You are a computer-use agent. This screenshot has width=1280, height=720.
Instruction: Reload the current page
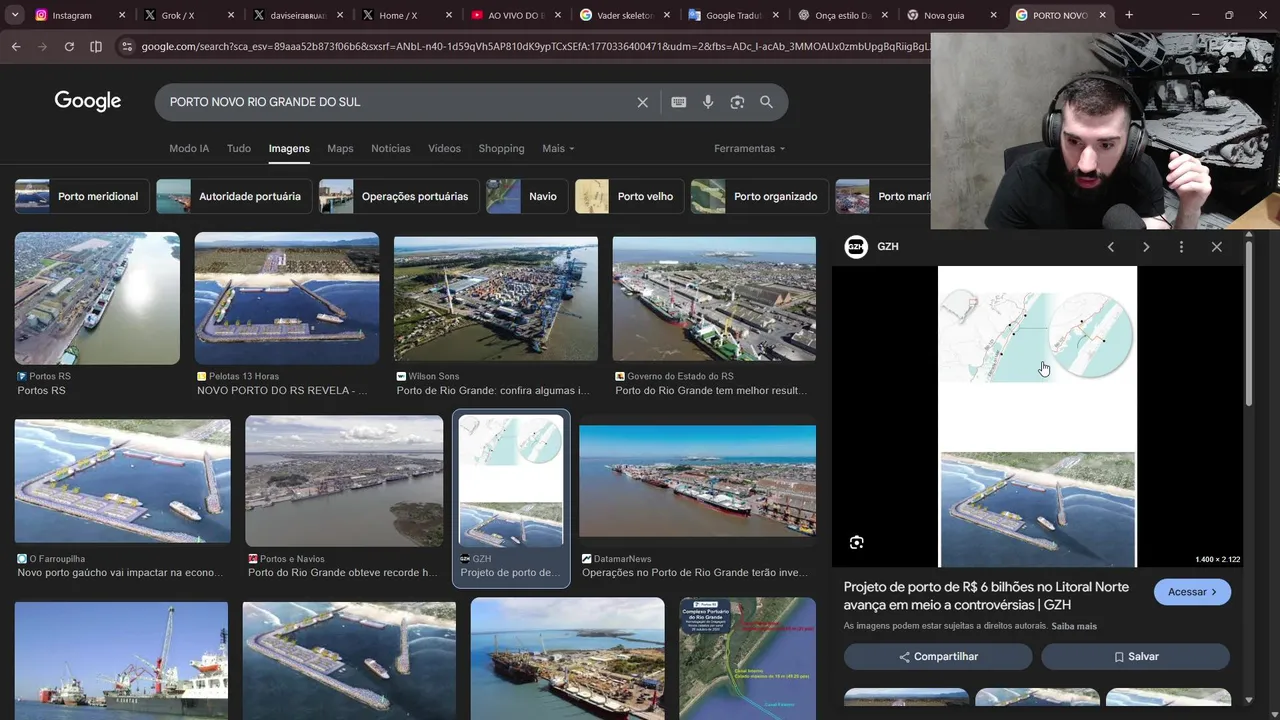pos(69,47)
